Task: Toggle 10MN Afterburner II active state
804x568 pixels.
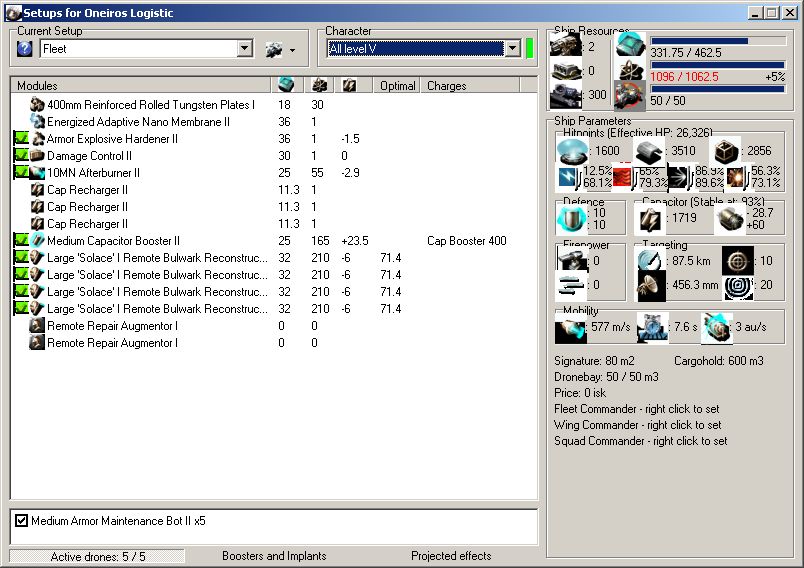Action: tap(21, 172)
